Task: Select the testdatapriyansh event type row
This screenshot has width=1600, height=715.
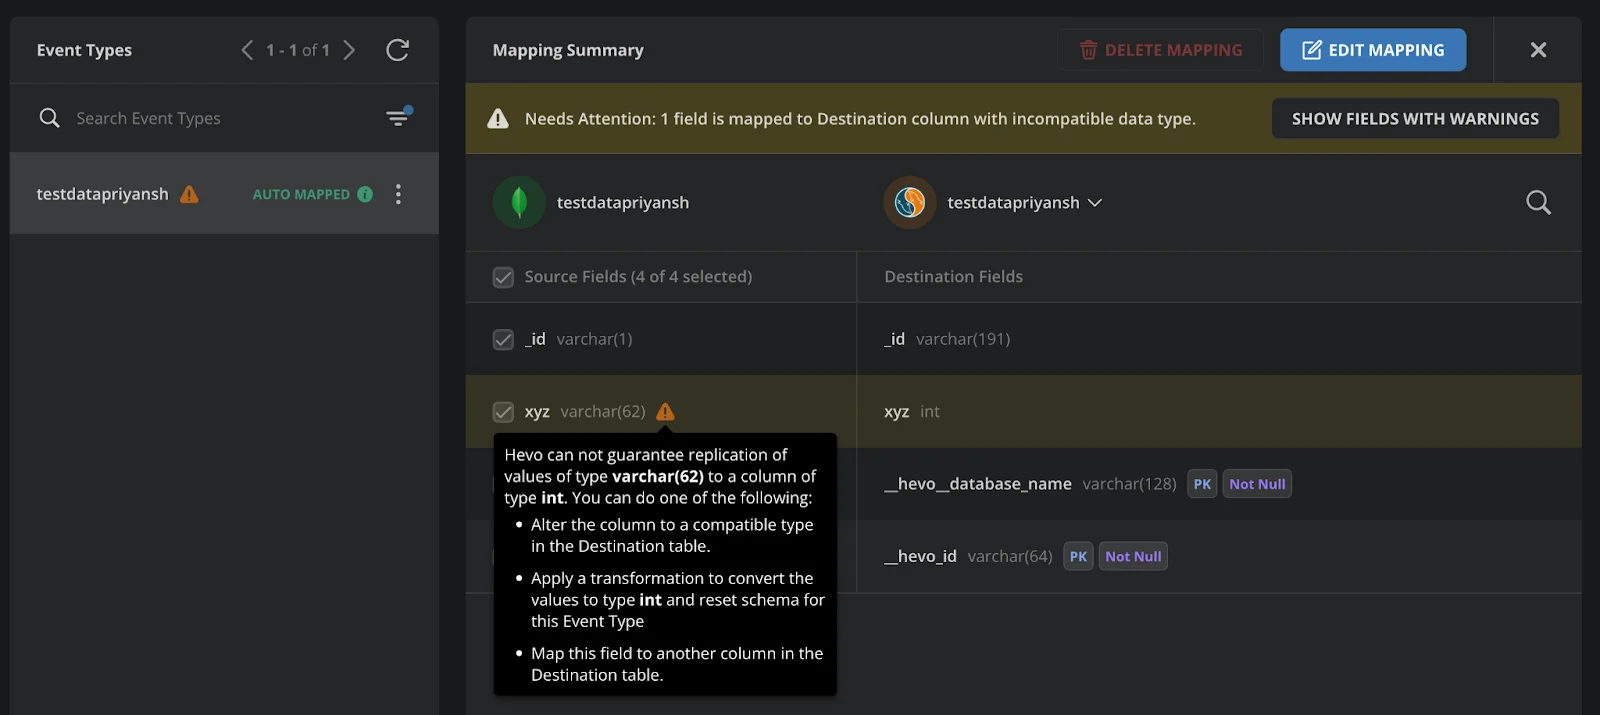Action: (x=224, y=194)
